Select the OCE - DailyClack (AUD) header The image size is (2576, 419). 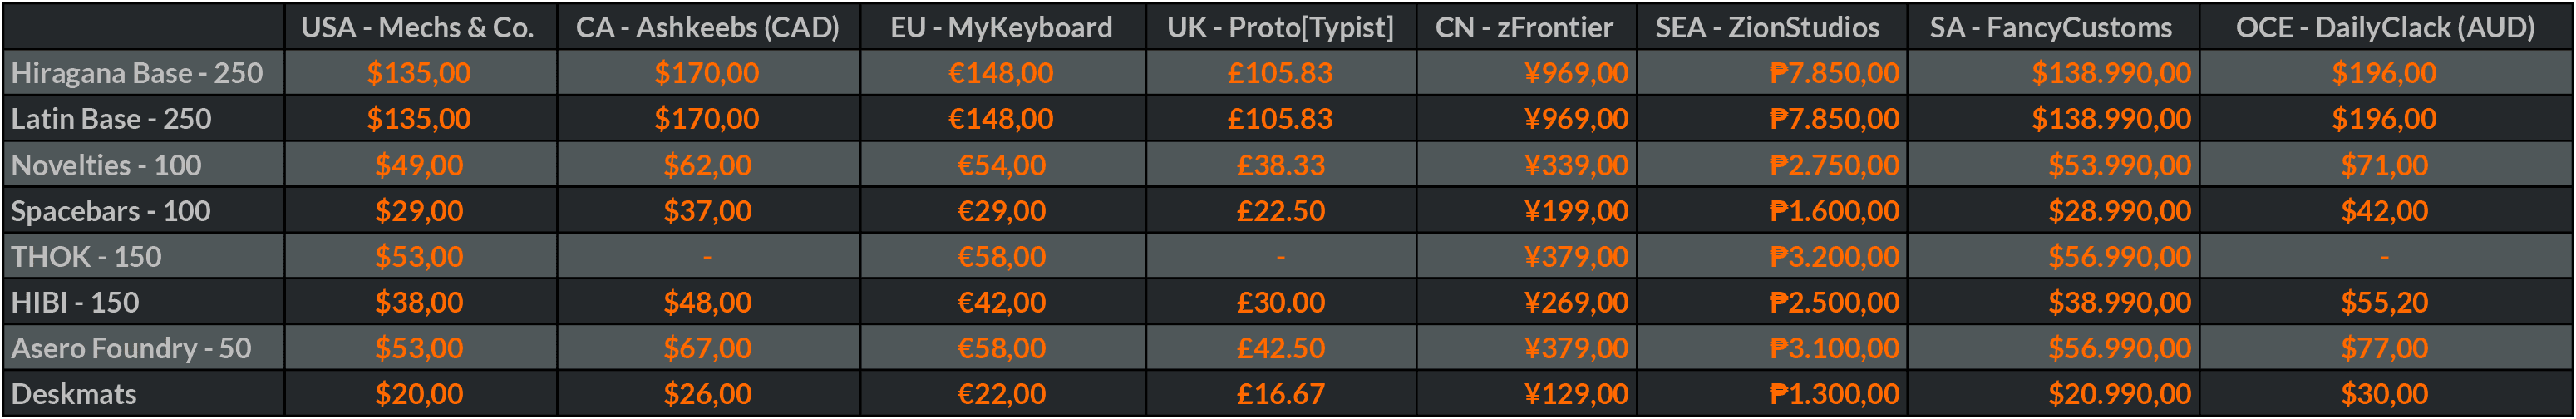coord(2385,27)
